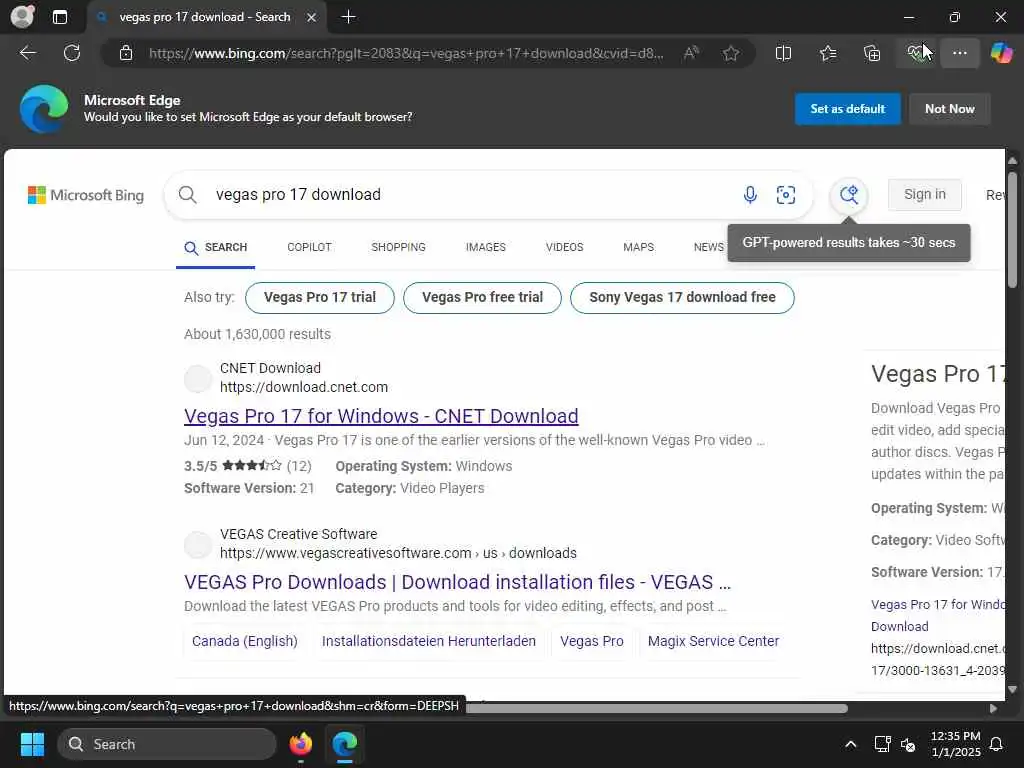Open Collections icon
Image resolution: width=1024 pixels, height=768 pixels.
872,53
